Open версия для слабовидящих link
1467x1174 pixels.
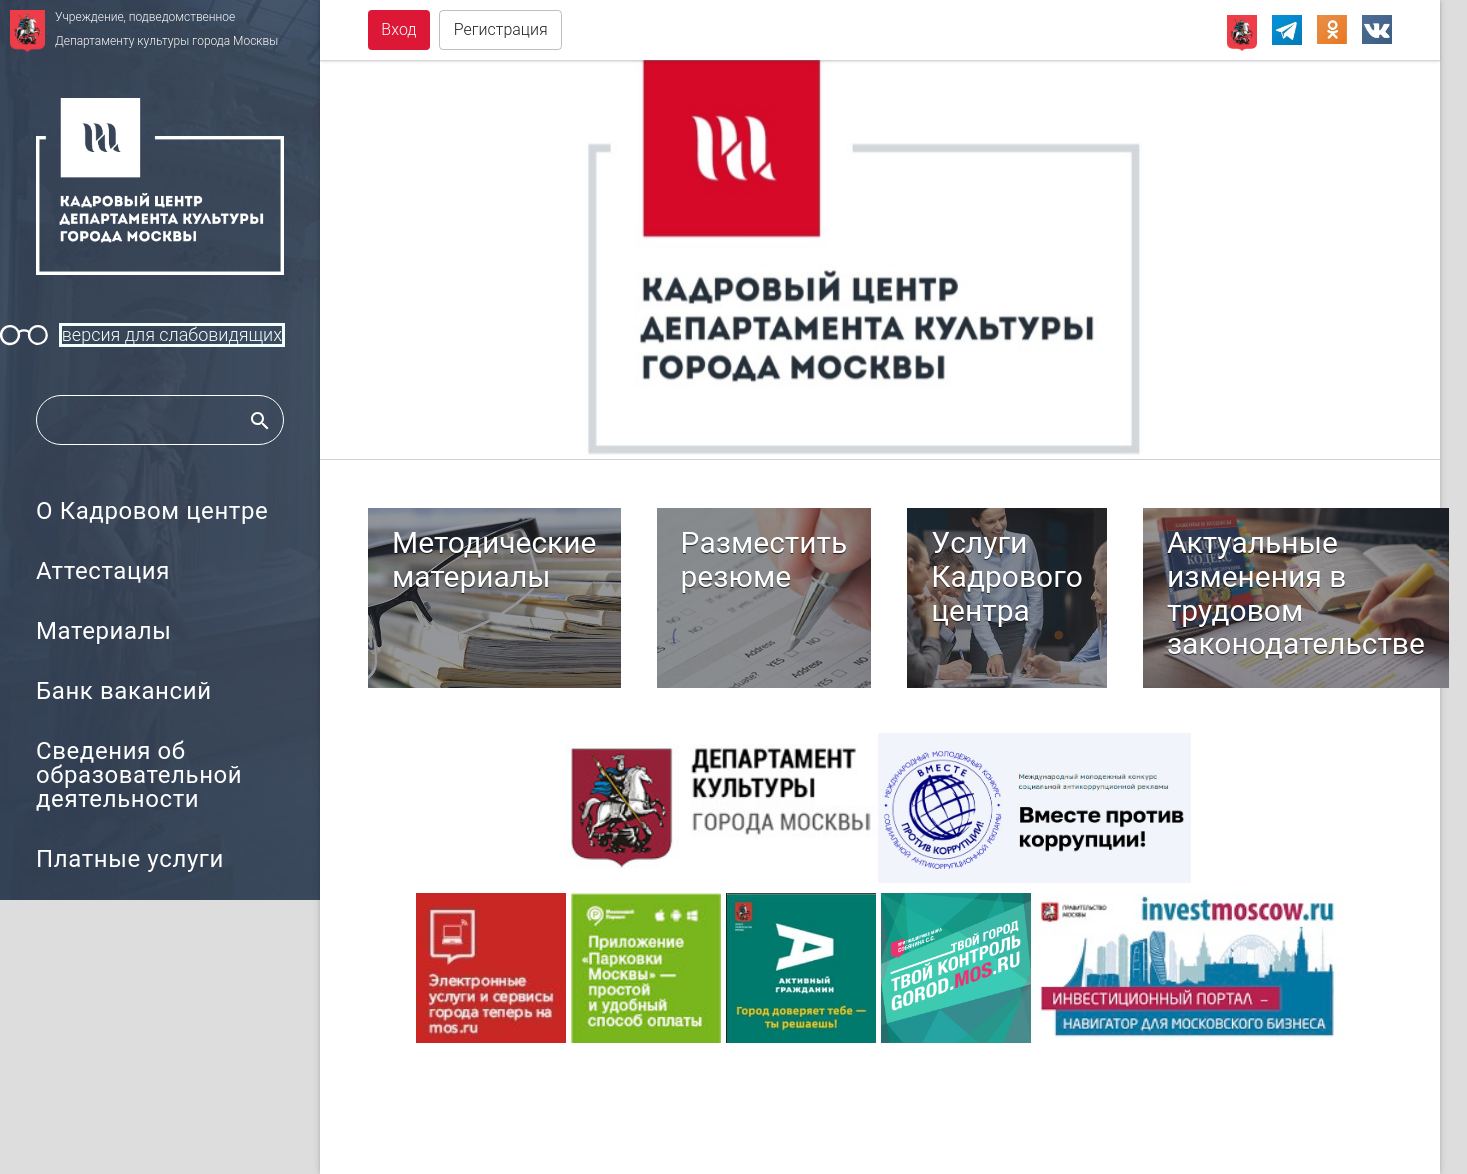tap(172, 335)
